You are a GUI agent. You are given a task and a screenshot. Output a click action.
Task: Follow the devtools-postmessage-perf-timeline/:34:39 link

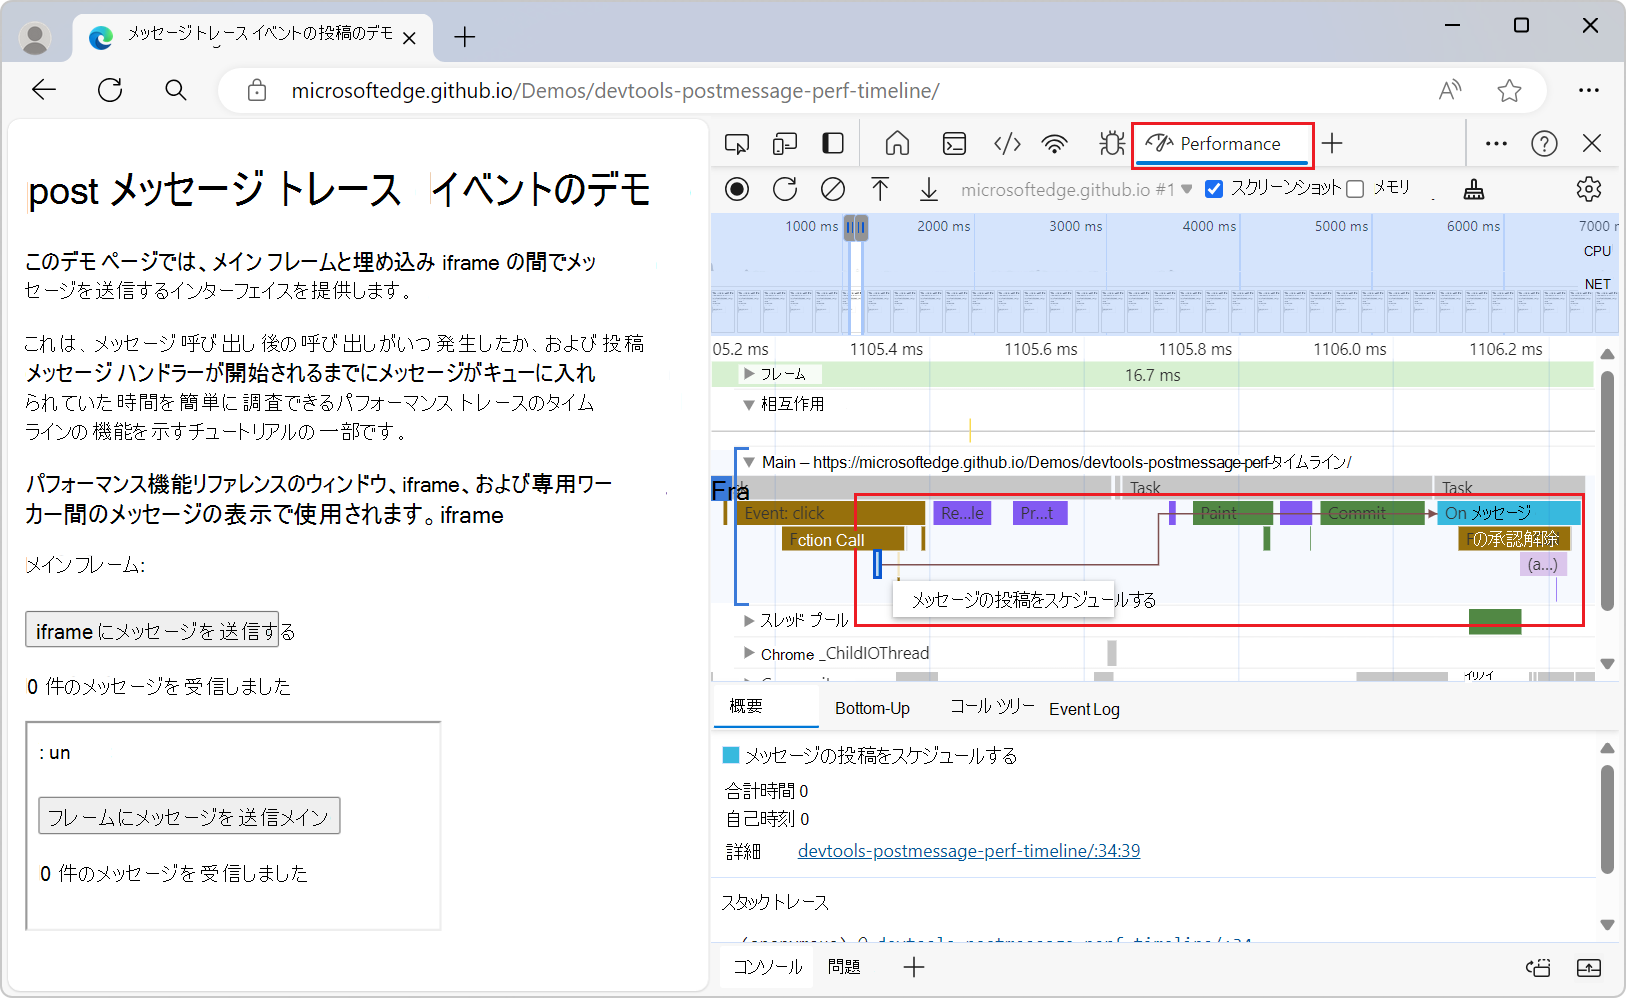968,850
